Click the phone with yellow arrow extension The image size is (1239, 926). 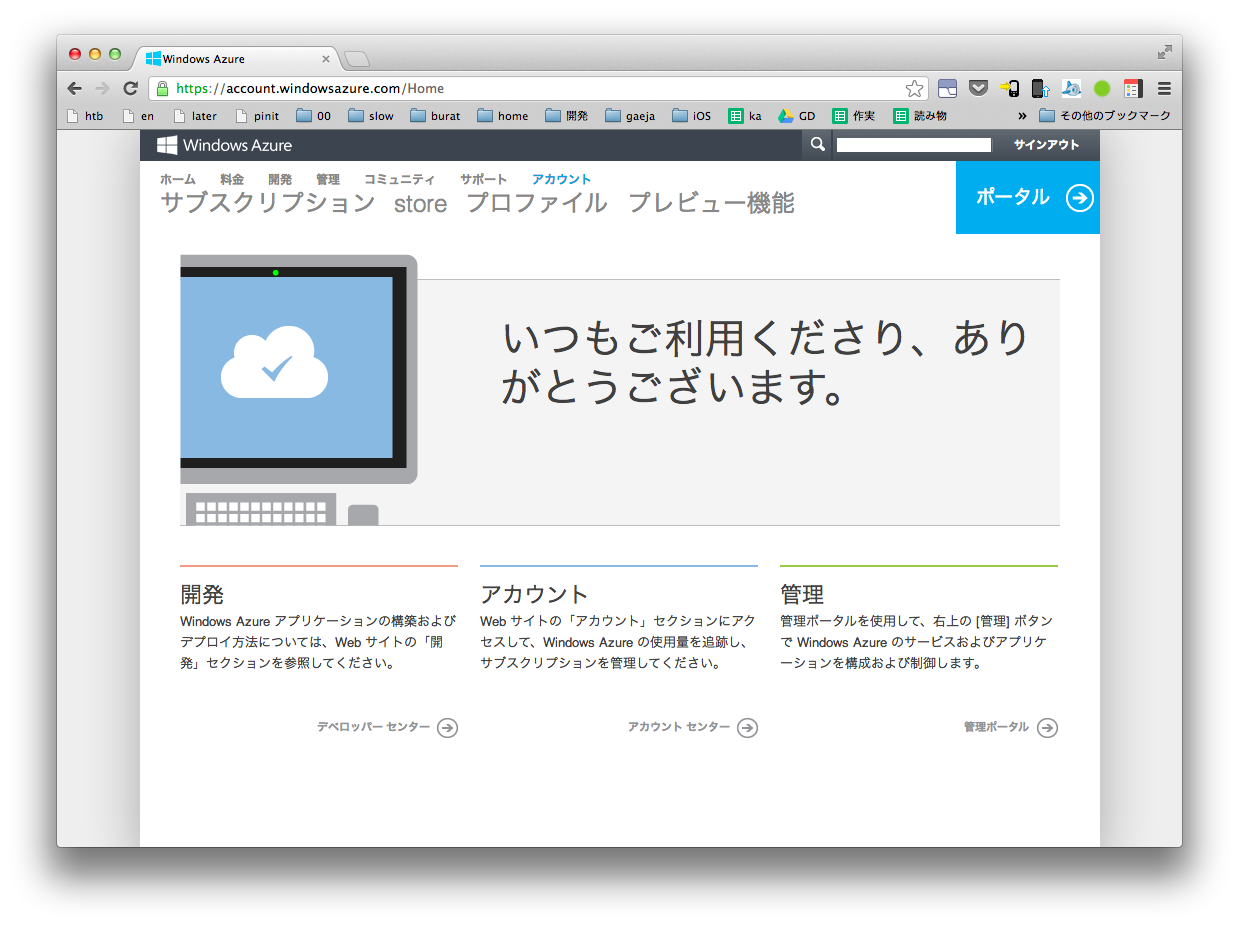pos(1010,88)
